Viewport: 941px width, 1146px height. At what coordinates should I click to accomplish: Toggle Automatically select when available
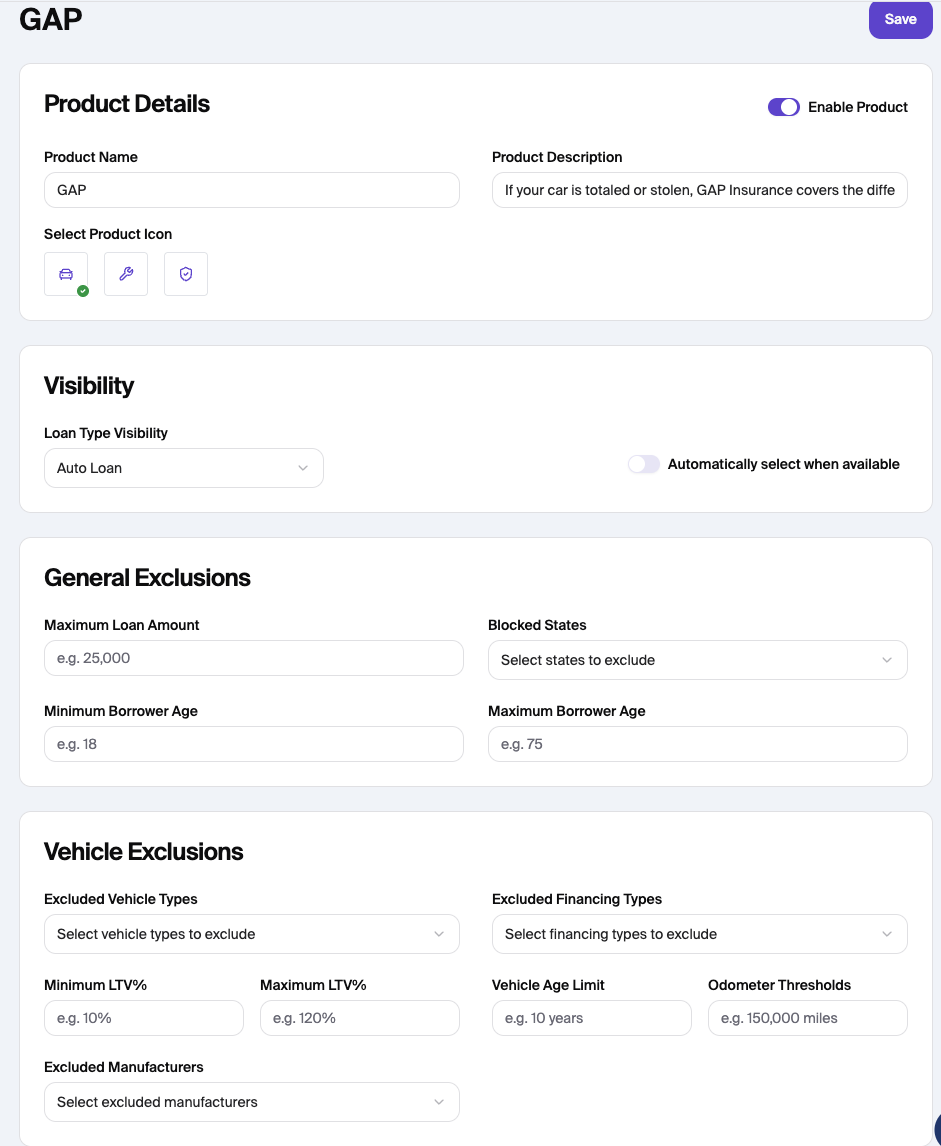point(643,464)
